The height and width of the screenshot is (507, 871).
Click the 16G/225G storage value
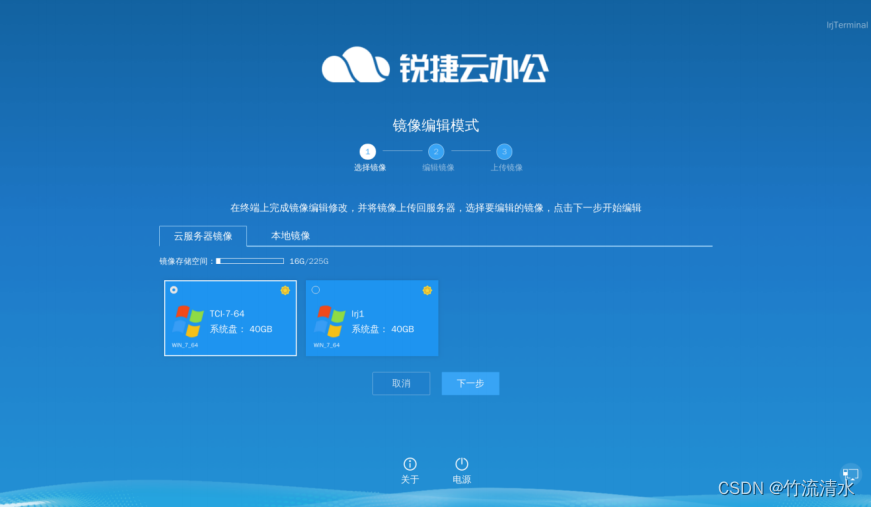(x=309, y=261)
